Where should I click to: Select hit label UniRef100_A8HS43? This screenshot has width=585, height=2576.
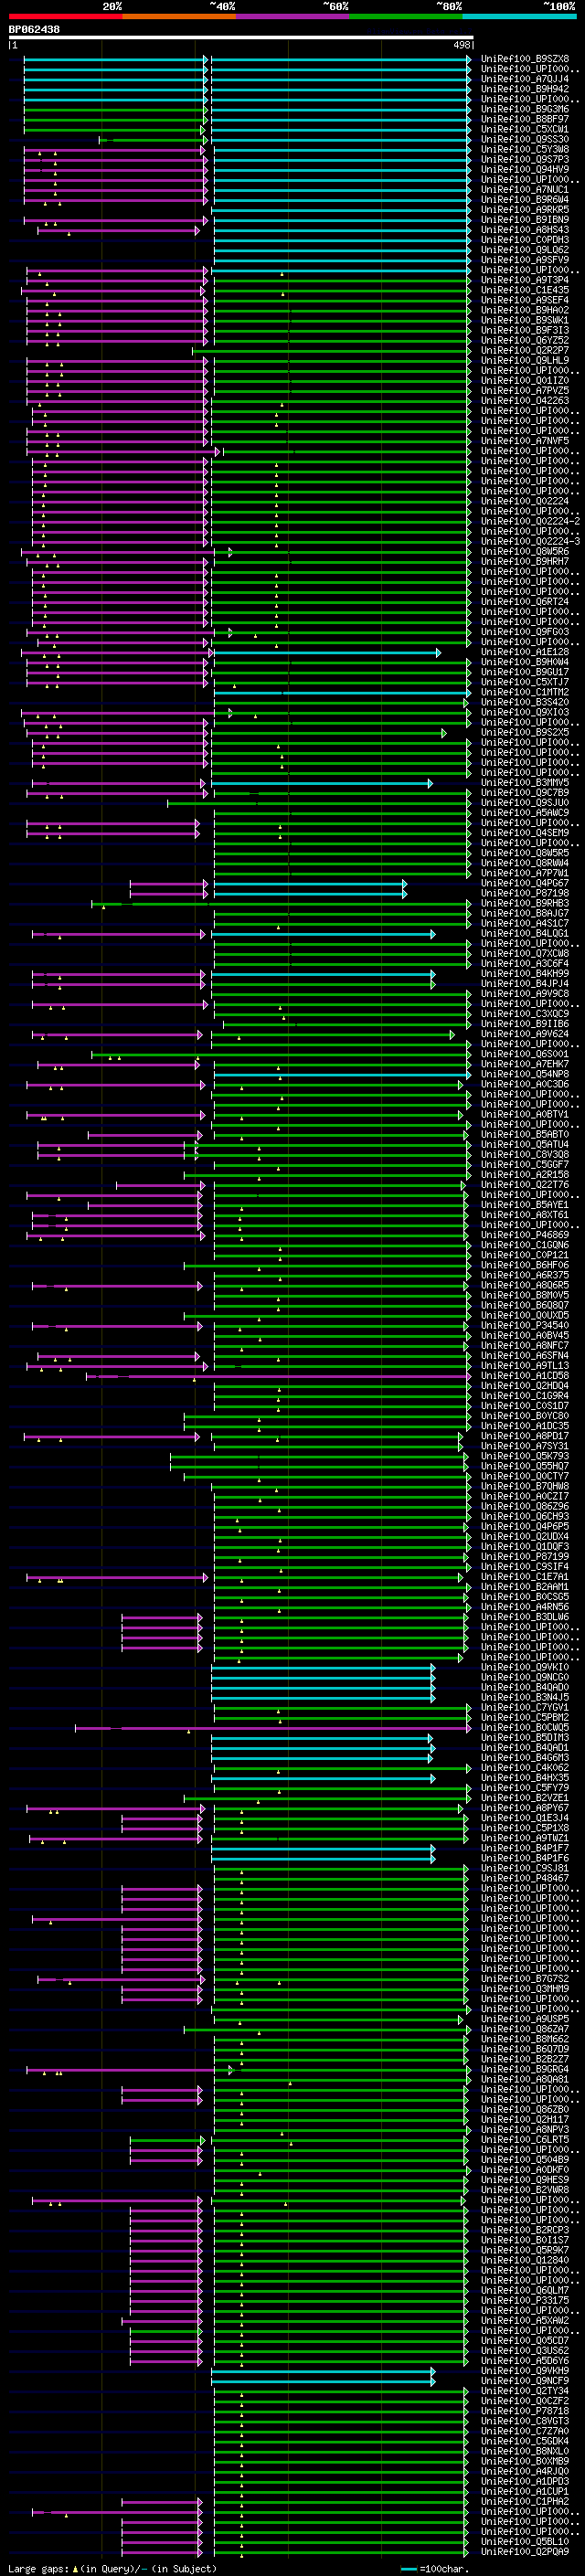[525, 230]
